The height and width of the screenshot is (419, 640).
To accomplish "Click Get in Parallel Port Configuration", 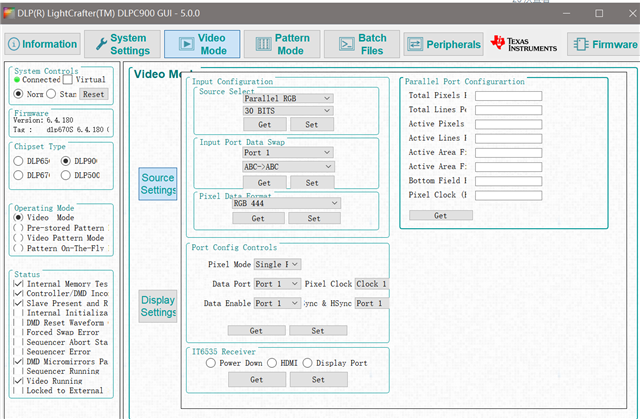I will click(441, 215).
